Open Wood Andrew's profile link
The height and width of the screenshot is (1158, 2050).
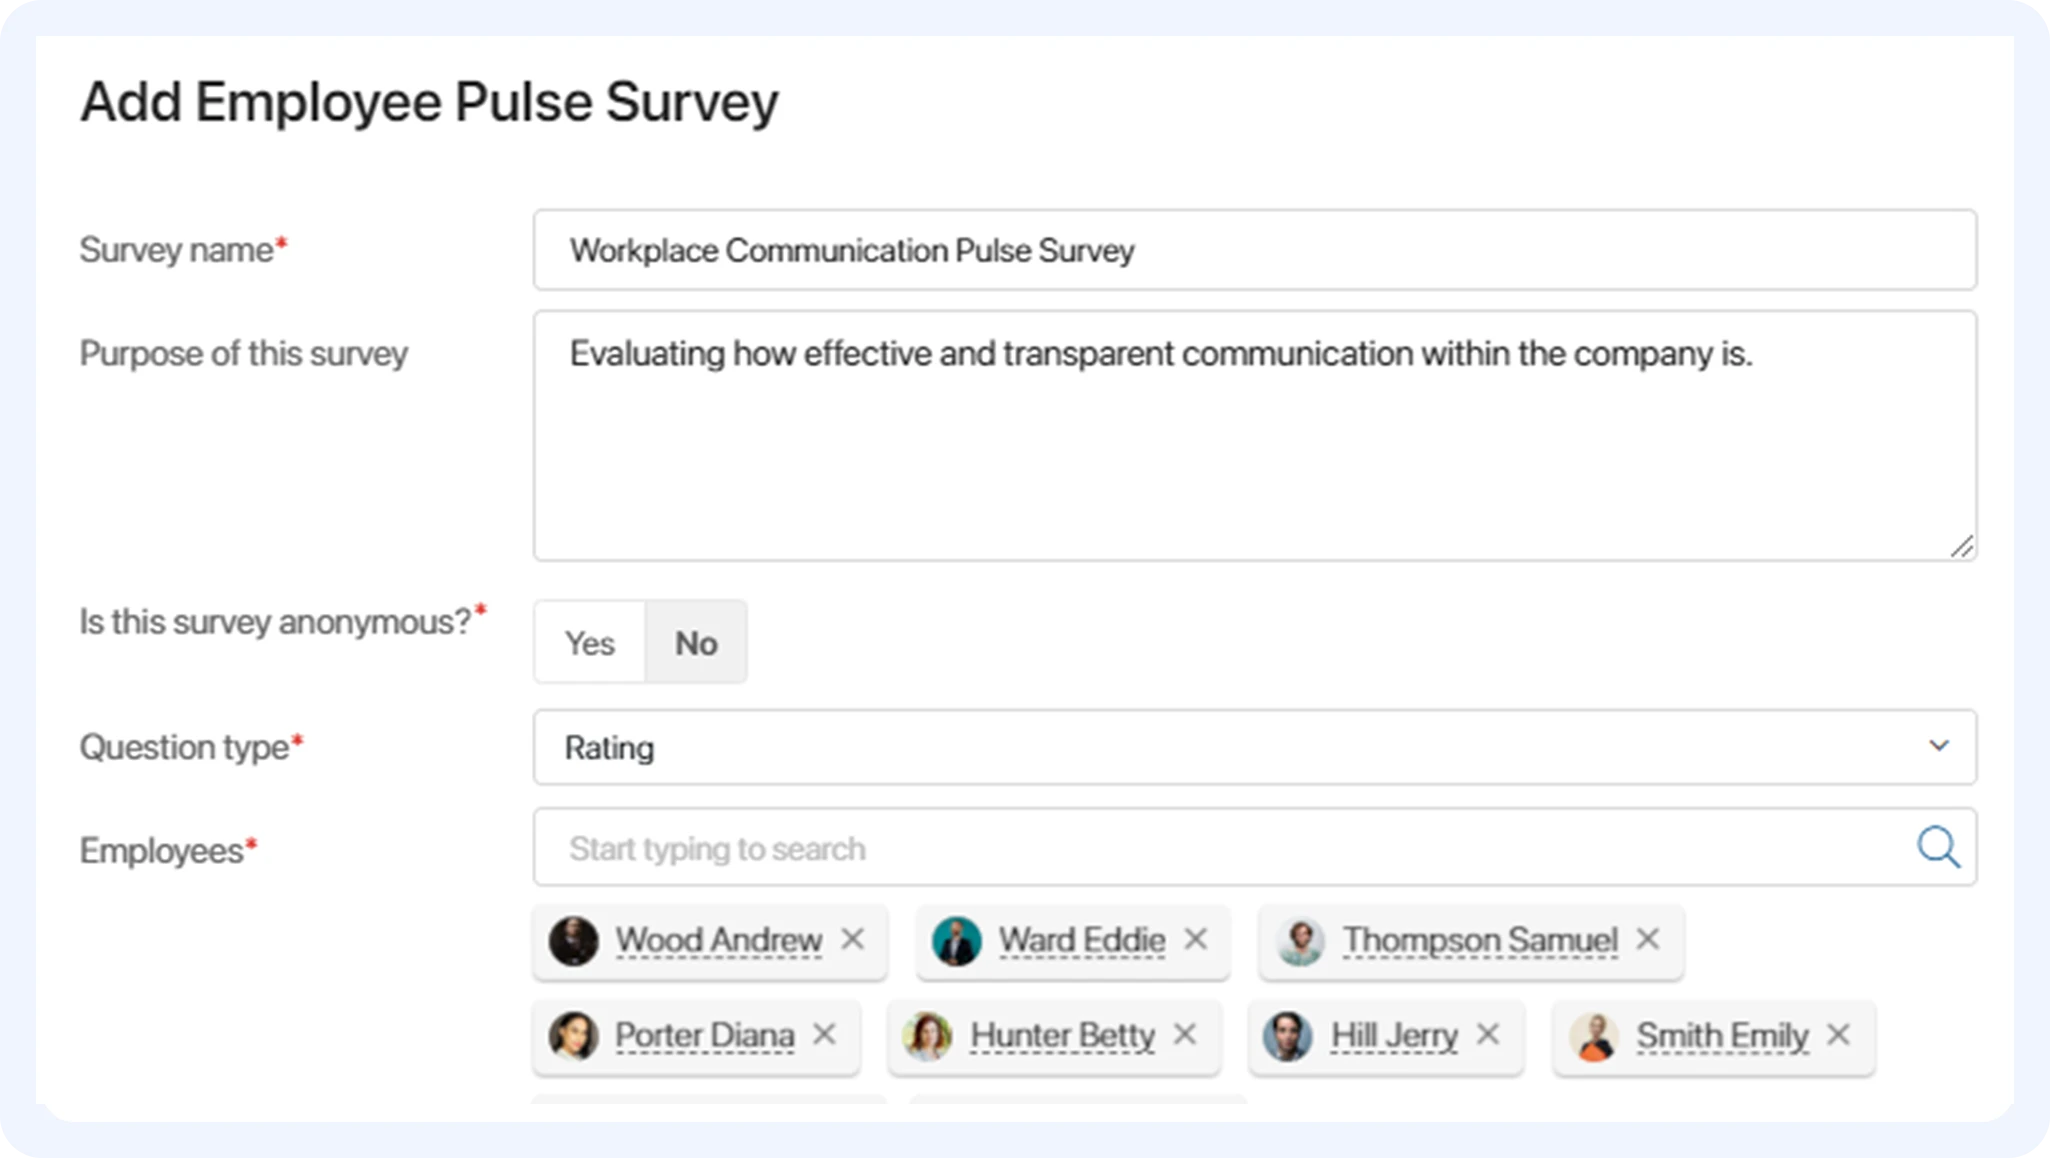tap(718, 940)
